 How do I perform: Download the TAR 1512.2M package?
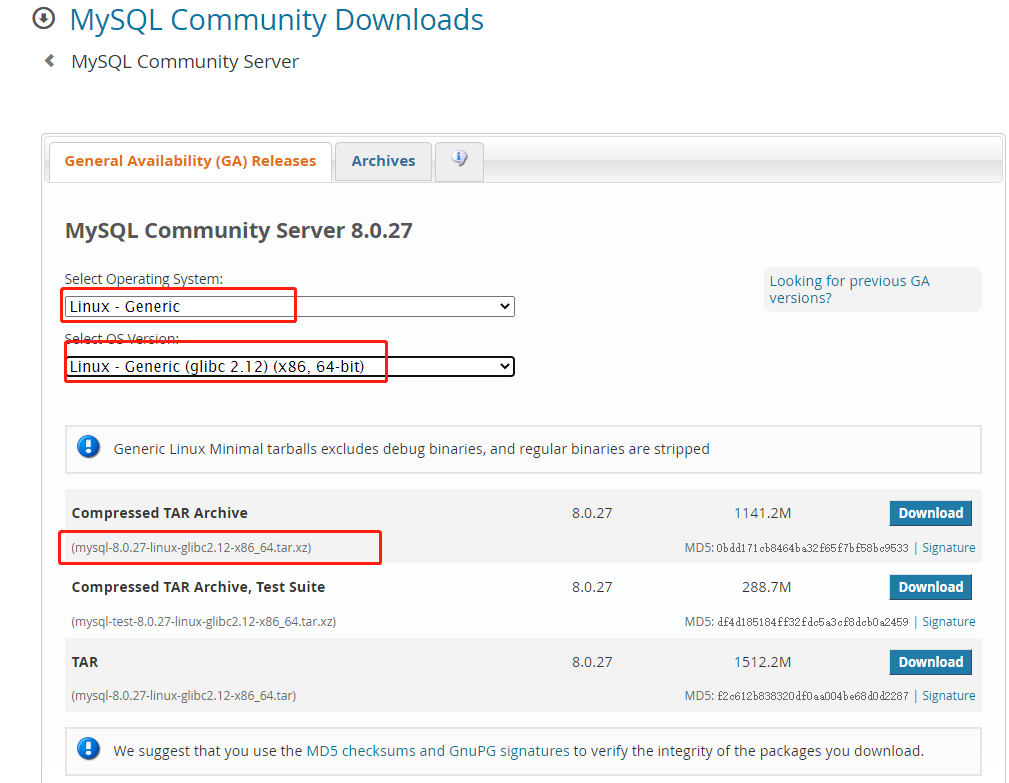pyautogui.click(x=930, y=662)
